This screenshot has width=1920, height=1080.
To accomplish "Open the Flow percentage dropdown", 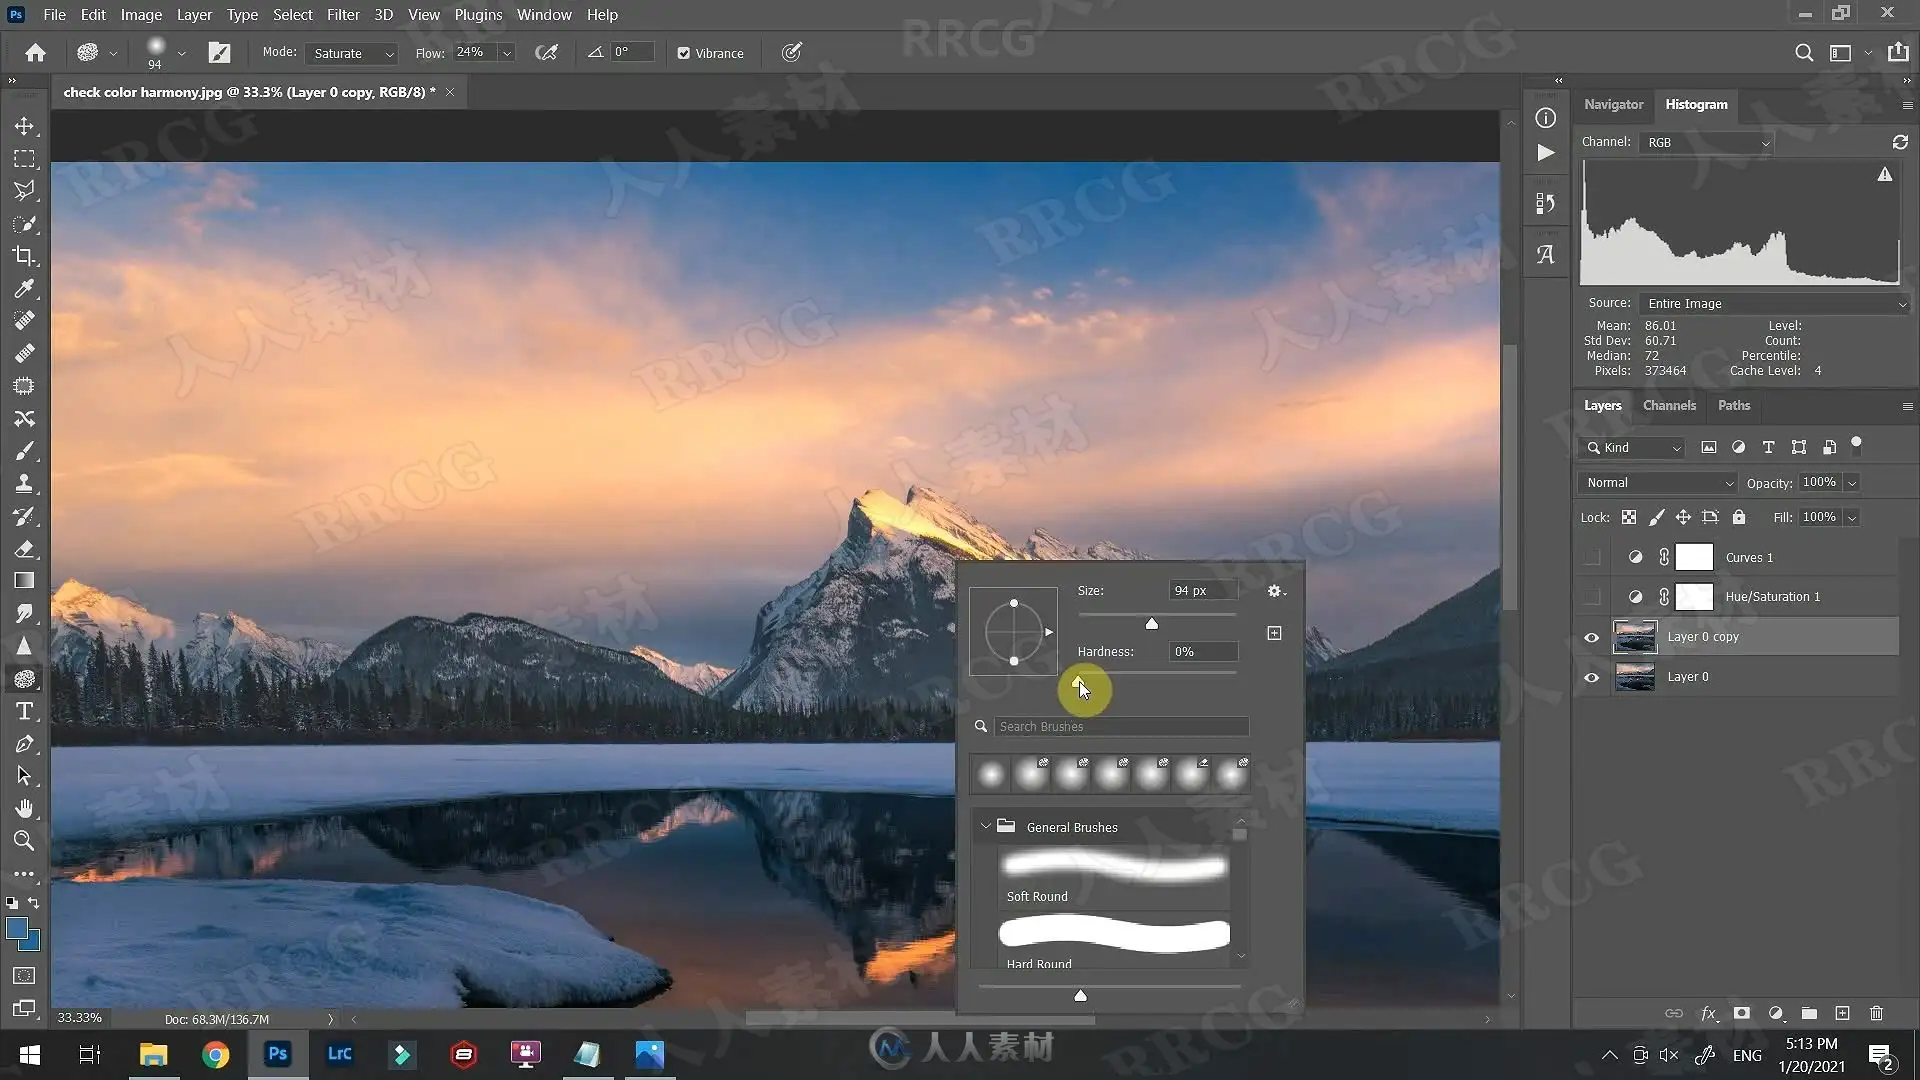I will pos(507,53).
